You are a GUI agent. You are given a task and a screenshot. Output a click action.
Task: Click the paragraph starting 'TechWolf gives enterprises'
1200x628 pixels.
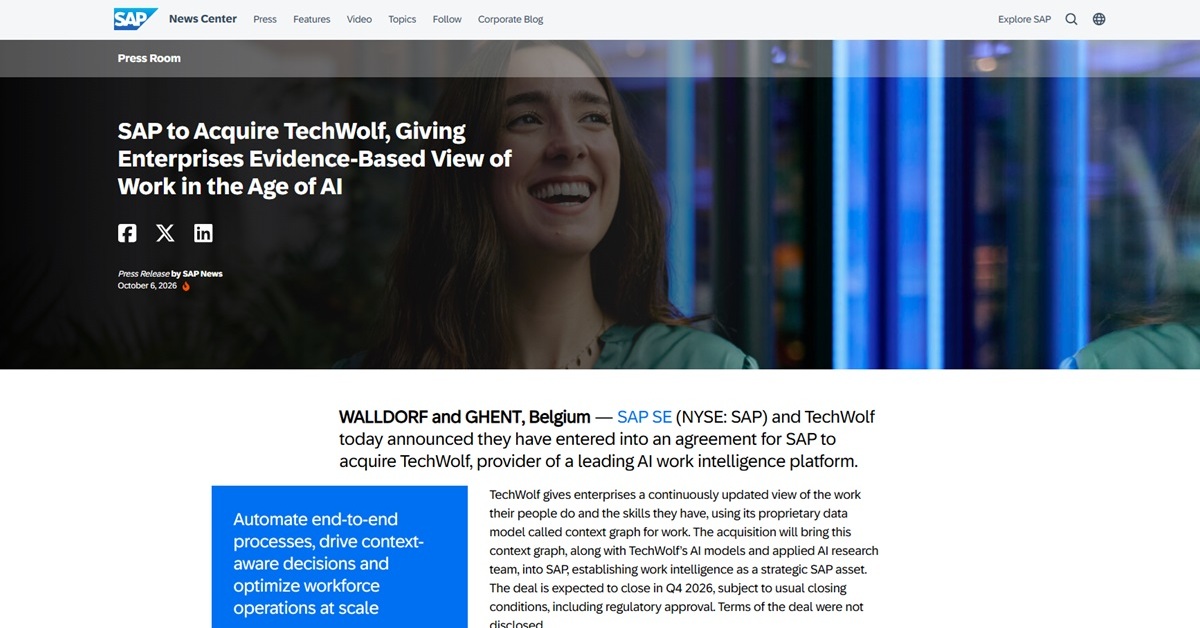click(x=684, y=560)
